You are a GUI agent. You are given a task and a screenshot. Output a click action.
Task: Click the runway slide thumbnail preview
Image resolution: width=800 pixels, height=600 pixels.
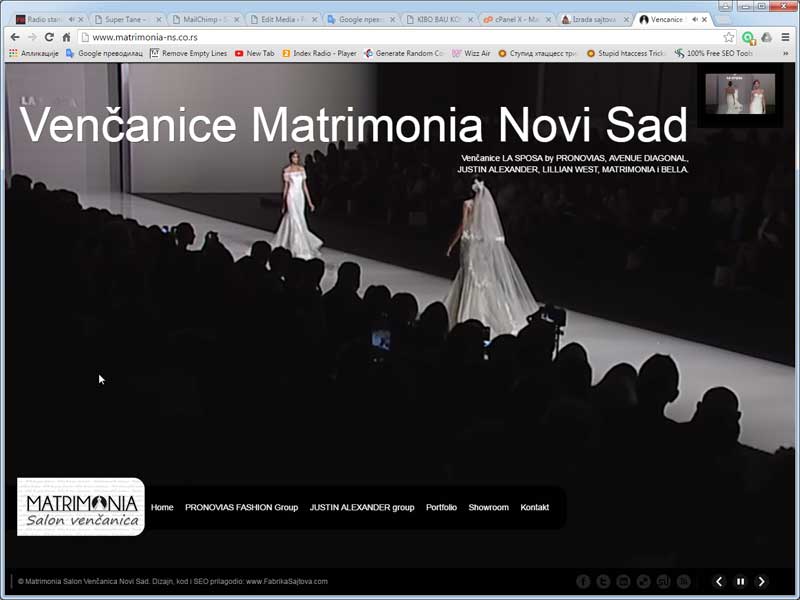point(740,94)
